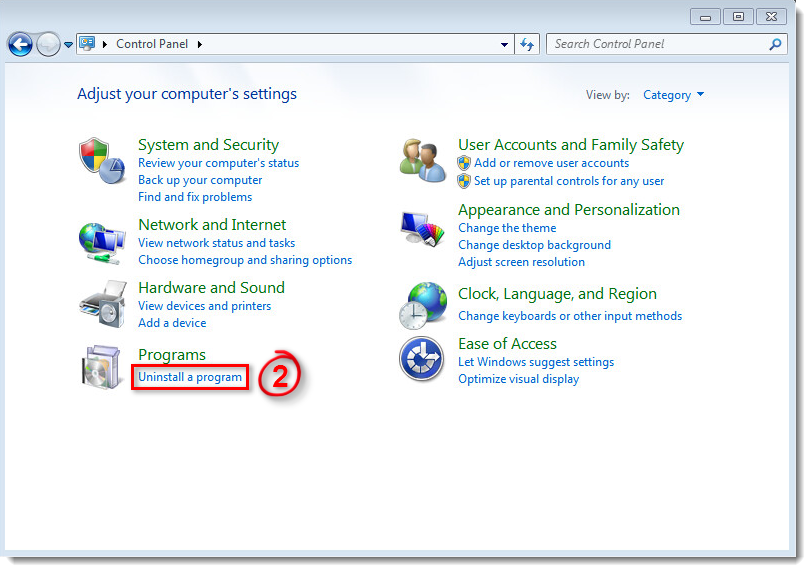809x572 pixels.
Task: Click the search magnifier icon
Action: pyautogui.click(x=774, y=44)
